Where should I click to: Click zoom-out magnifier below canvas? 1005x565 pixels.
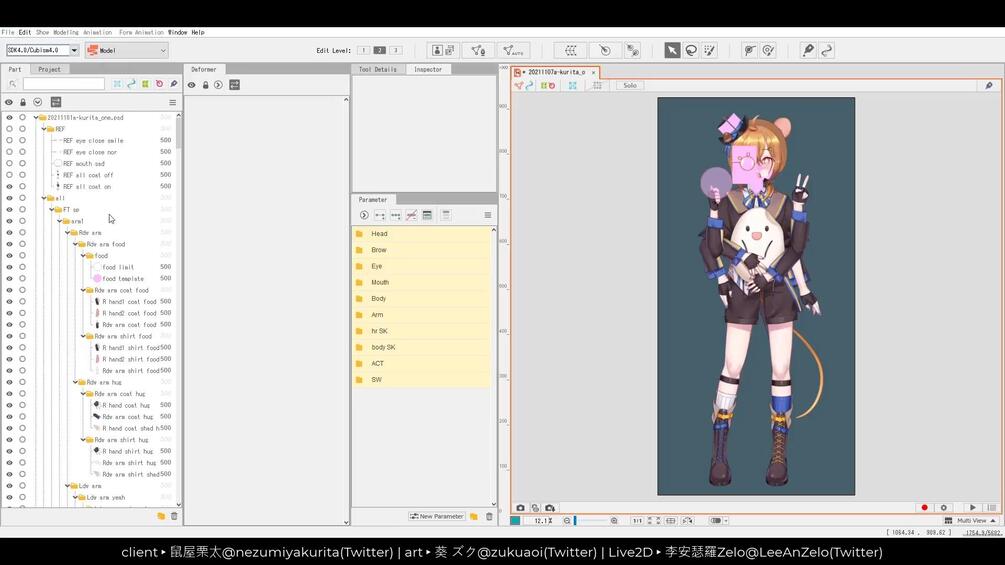click(x=567, y=521)
